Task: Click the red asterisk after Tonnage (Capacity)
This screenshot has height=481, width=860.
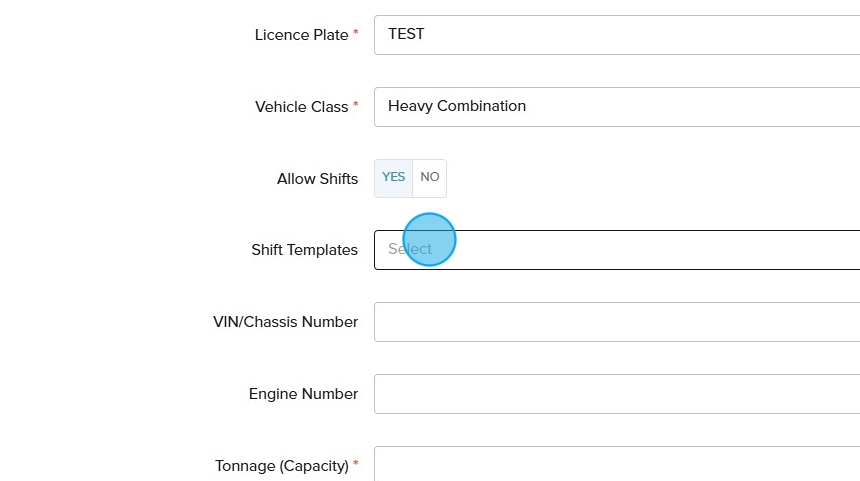Action: (355, 465)
